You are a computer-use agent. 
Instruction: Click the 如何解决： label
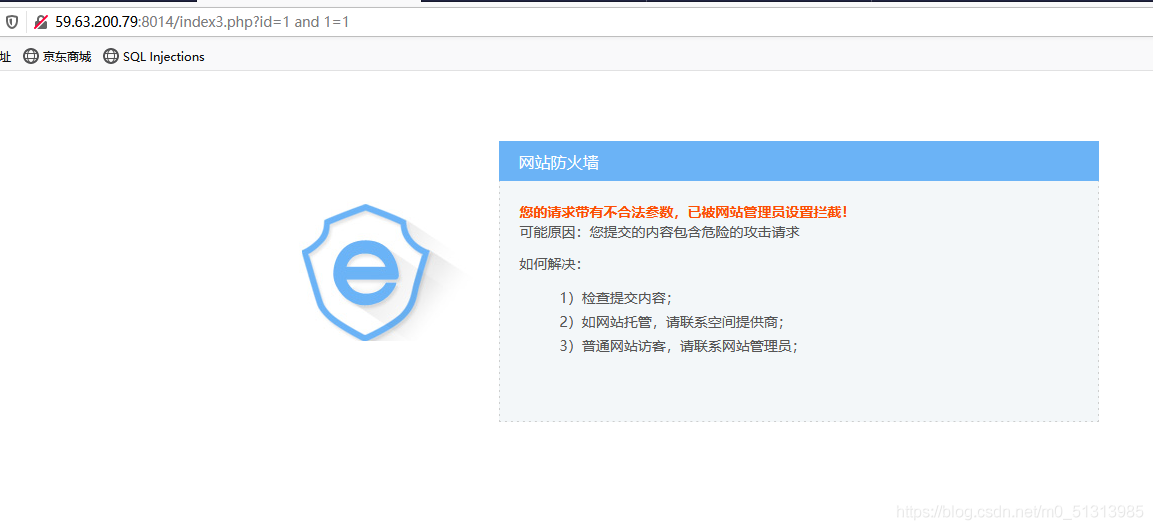pyautogui.click(x=550, y=265)
